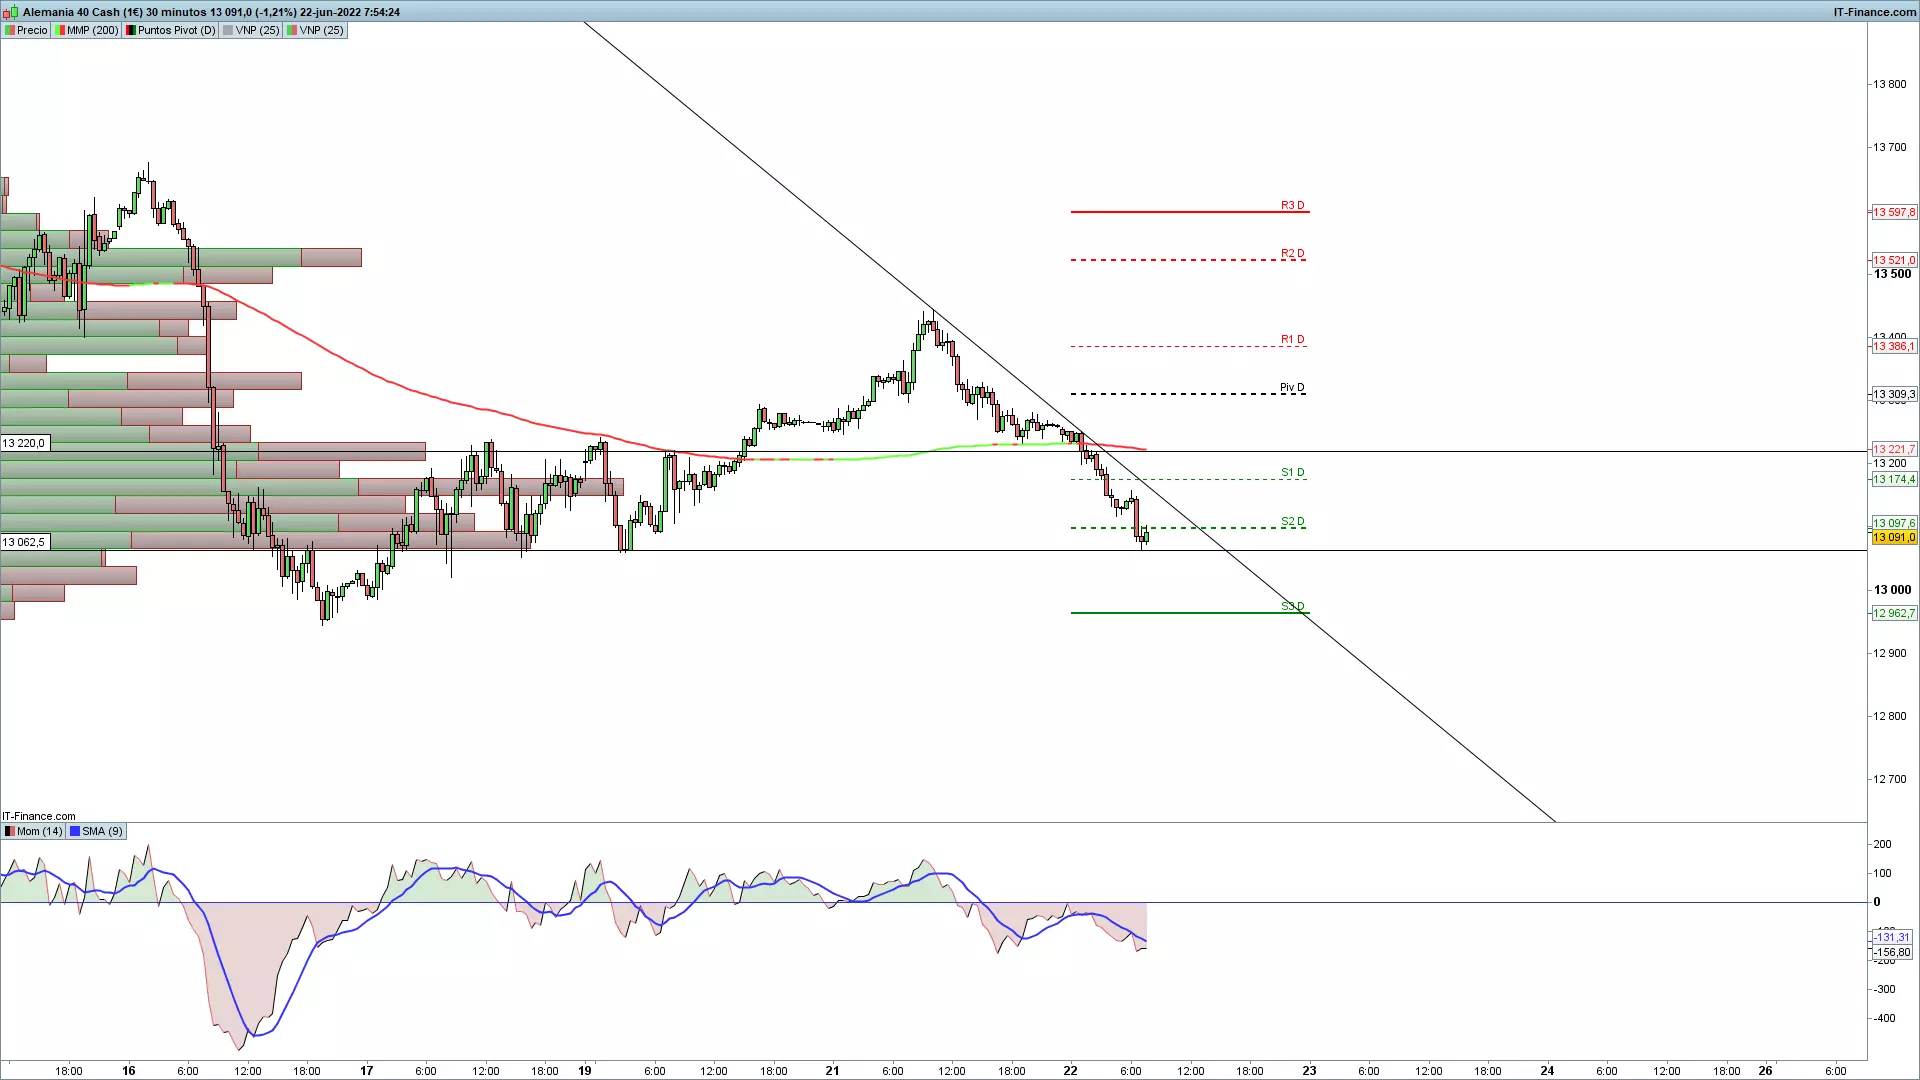
Task: Click the 13 097,6 price tag
Action: coord(1894,523)
